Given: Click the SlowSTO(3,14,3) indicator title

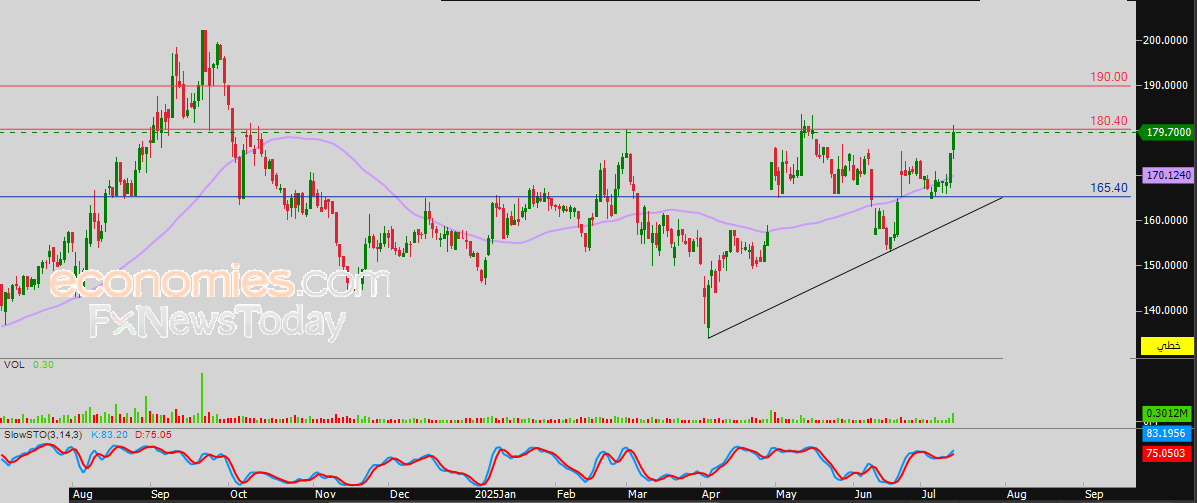Looking at the screenshot, I should click(x=44, y=434).
